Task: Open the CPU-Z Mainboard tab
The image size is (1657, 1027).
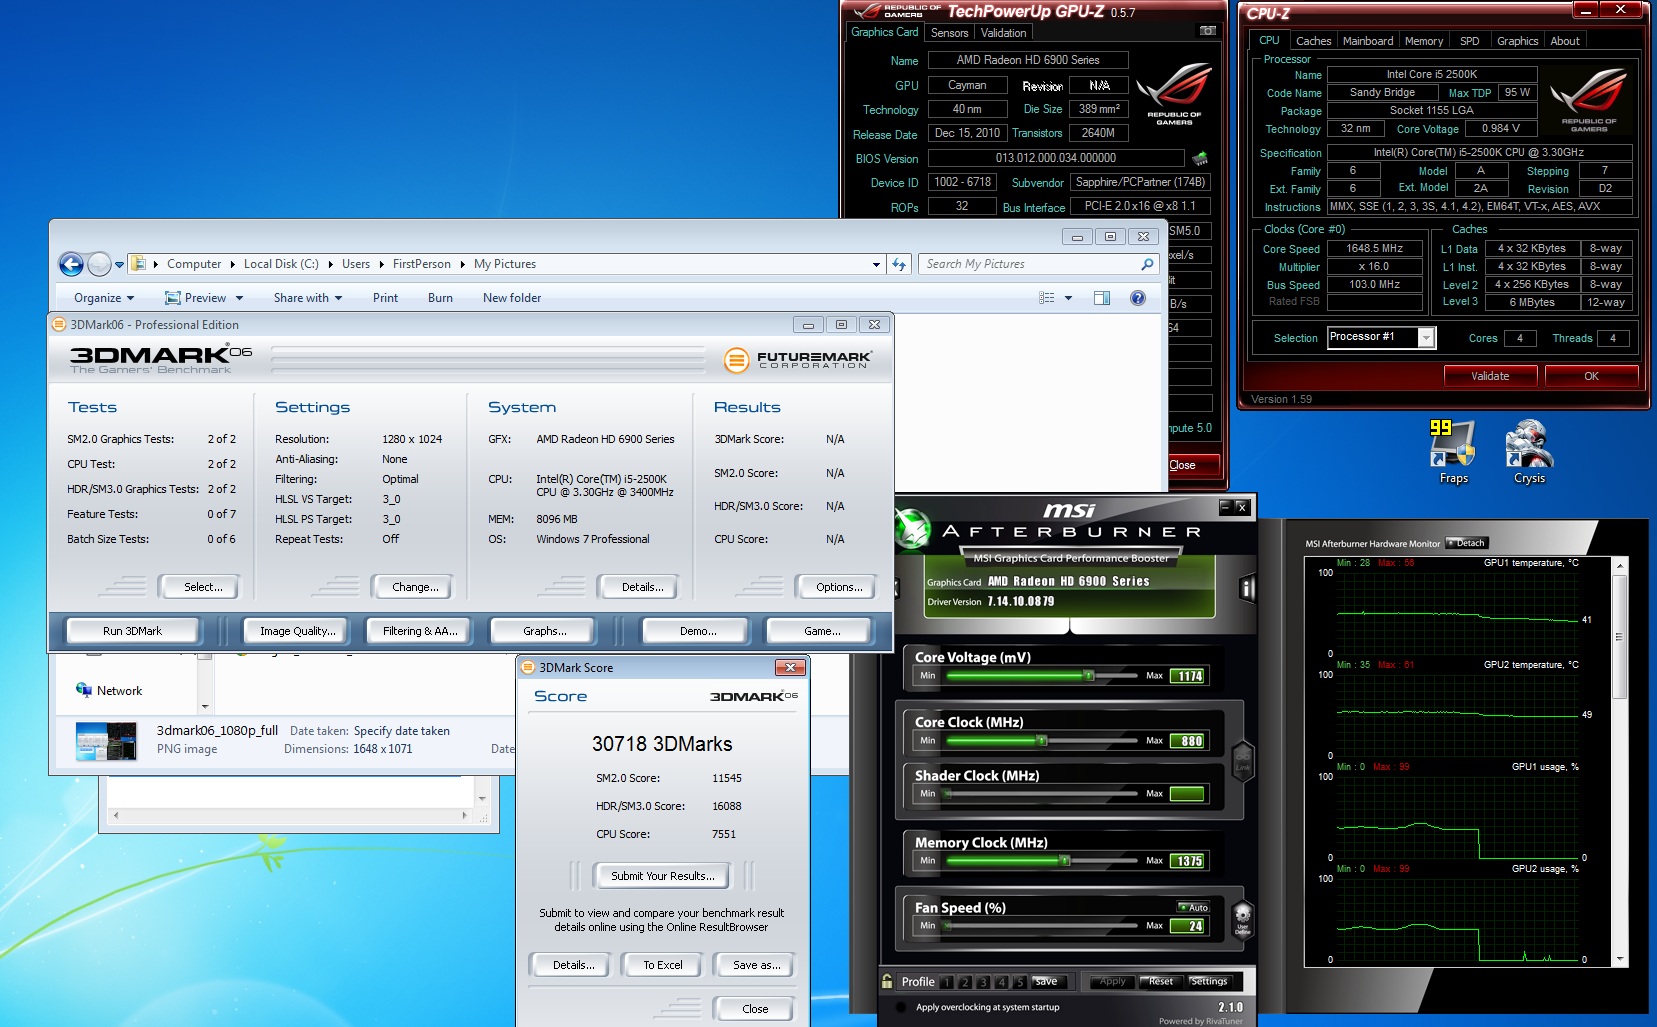Action: (x=1367, y=41)
